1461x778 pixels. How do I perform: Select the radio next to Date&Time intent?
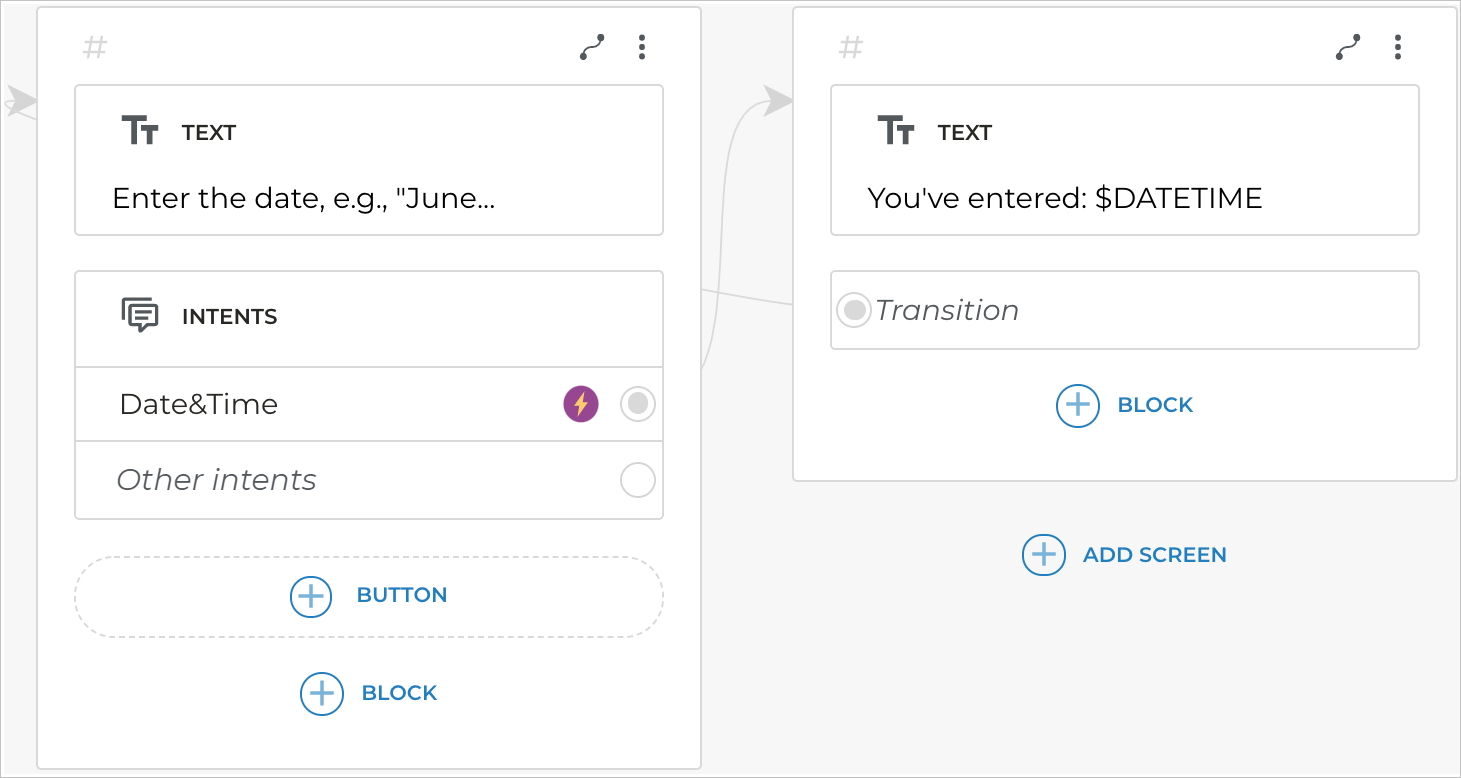point(637,404)
